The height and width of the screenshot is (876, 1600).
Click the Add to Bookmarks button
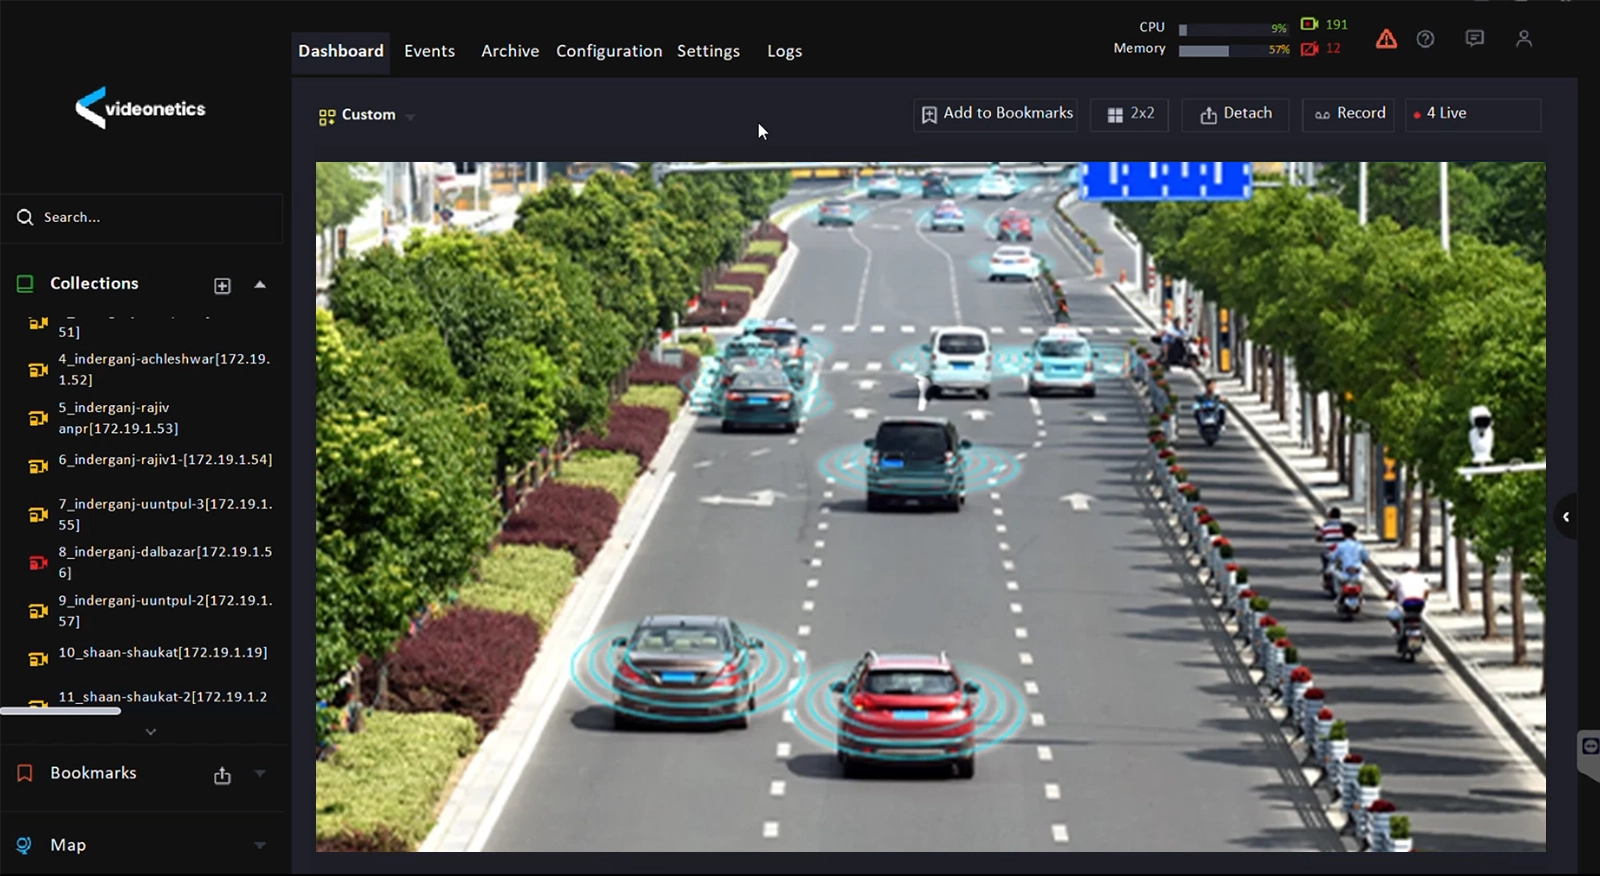pyautogui.click(x=996, y=114)
